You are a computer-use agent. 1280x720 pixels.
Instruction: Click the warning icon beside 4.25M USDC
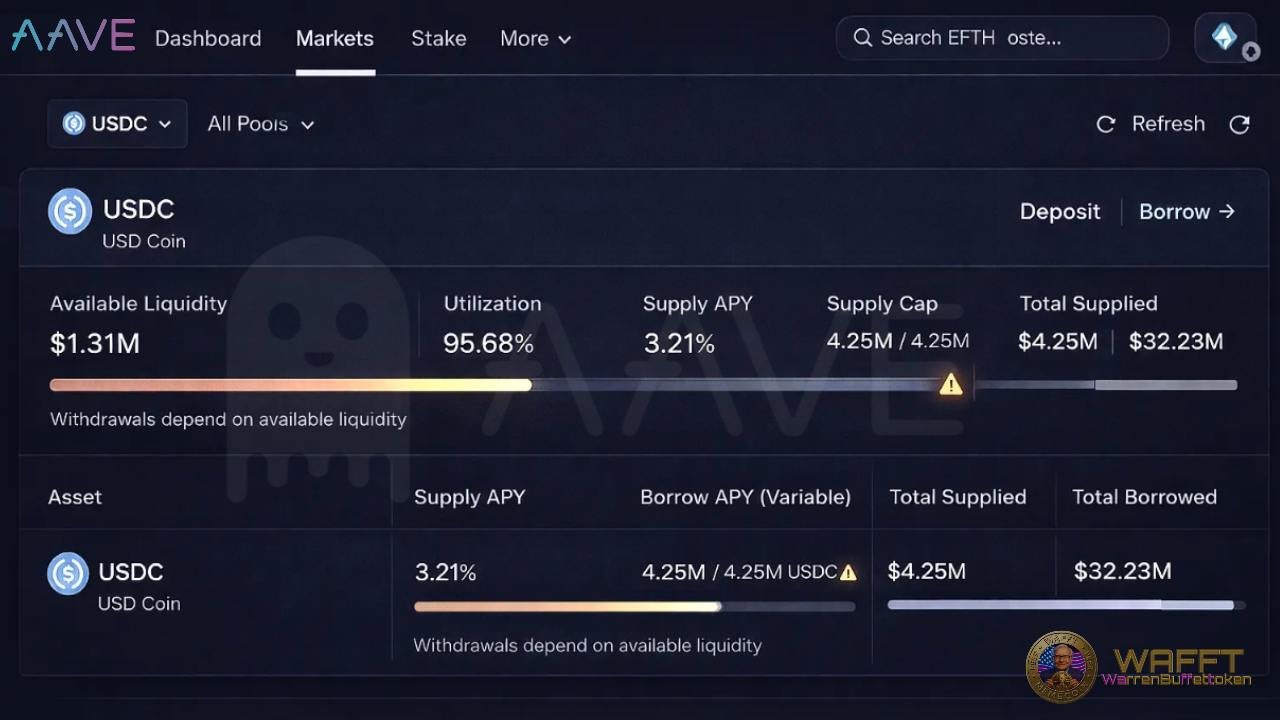pyautogui.click(x=848, y=573)
